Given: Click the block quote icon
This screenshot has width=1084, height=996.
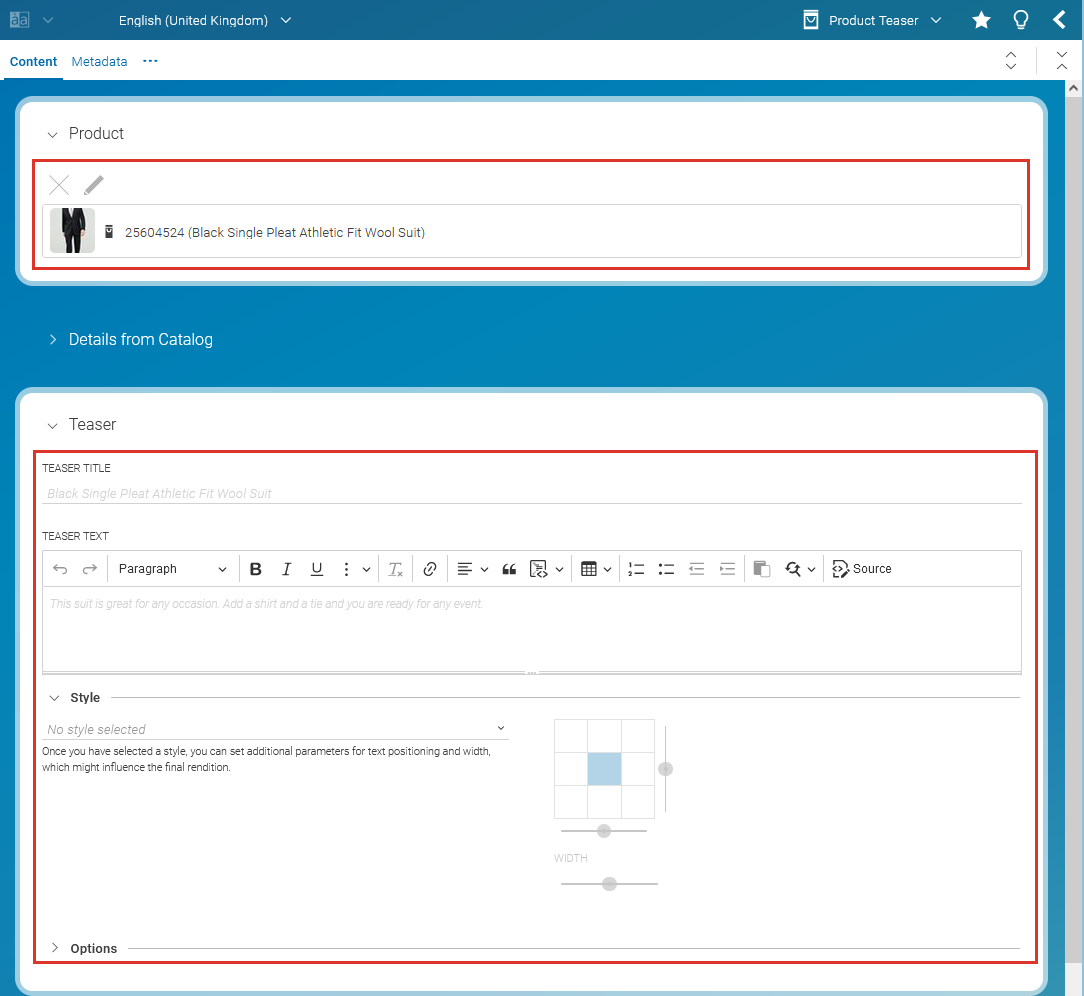Looking at the screenshot, I should [509, 569].
